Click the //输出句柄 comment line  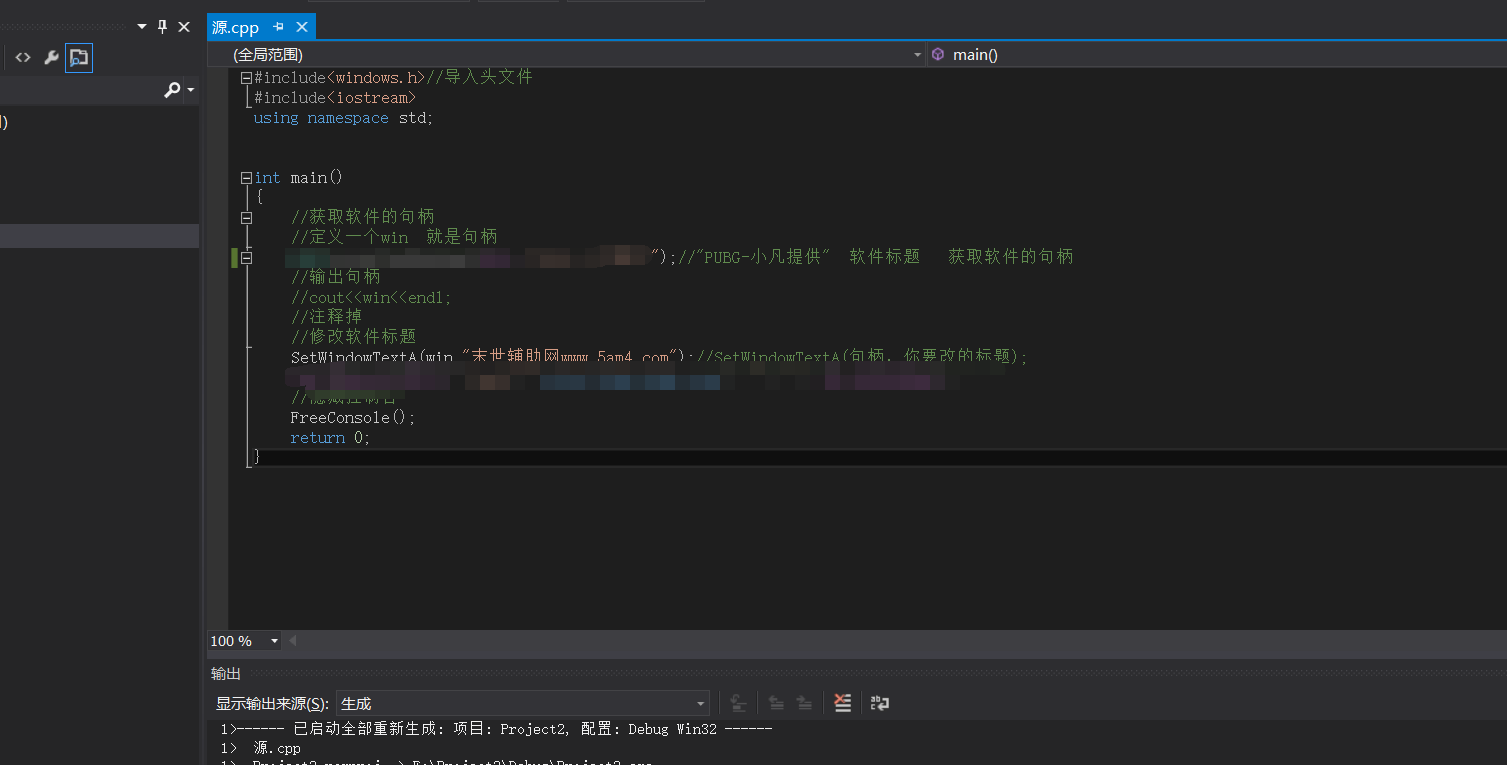coord(335,277)
